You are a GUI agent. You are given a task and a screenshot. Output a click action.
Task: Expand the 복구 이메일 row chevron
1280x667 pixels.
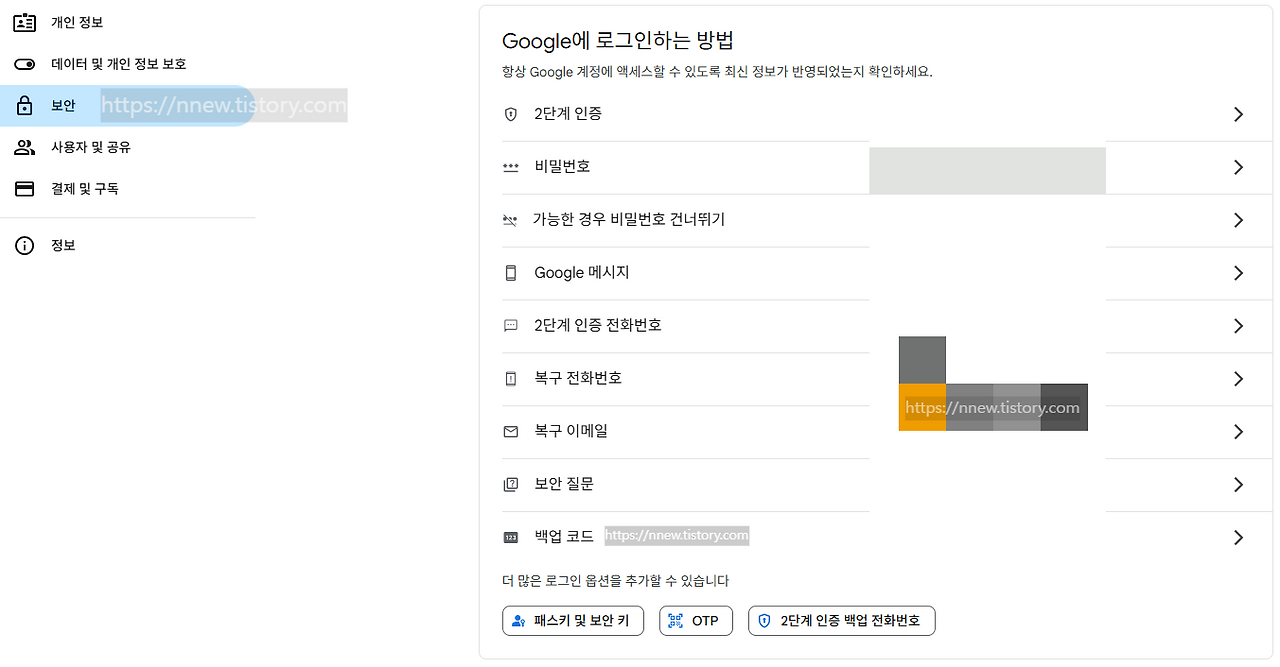click(1238, 431)
